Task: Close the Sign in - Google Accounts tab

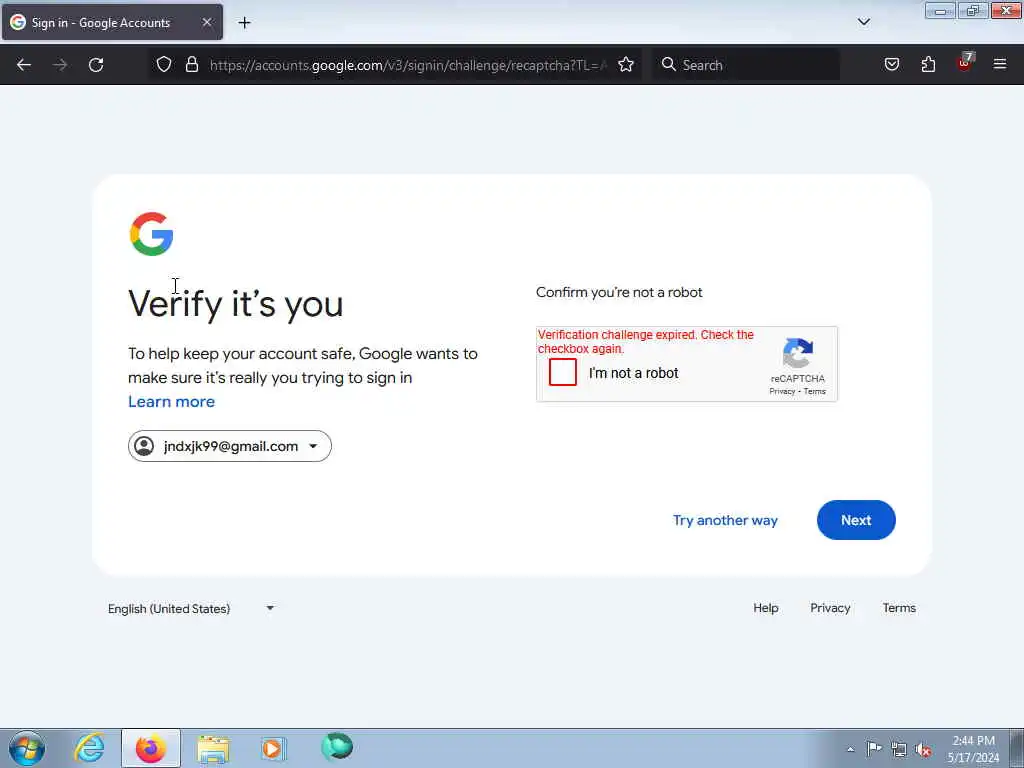Action: (x=206, y=22)
